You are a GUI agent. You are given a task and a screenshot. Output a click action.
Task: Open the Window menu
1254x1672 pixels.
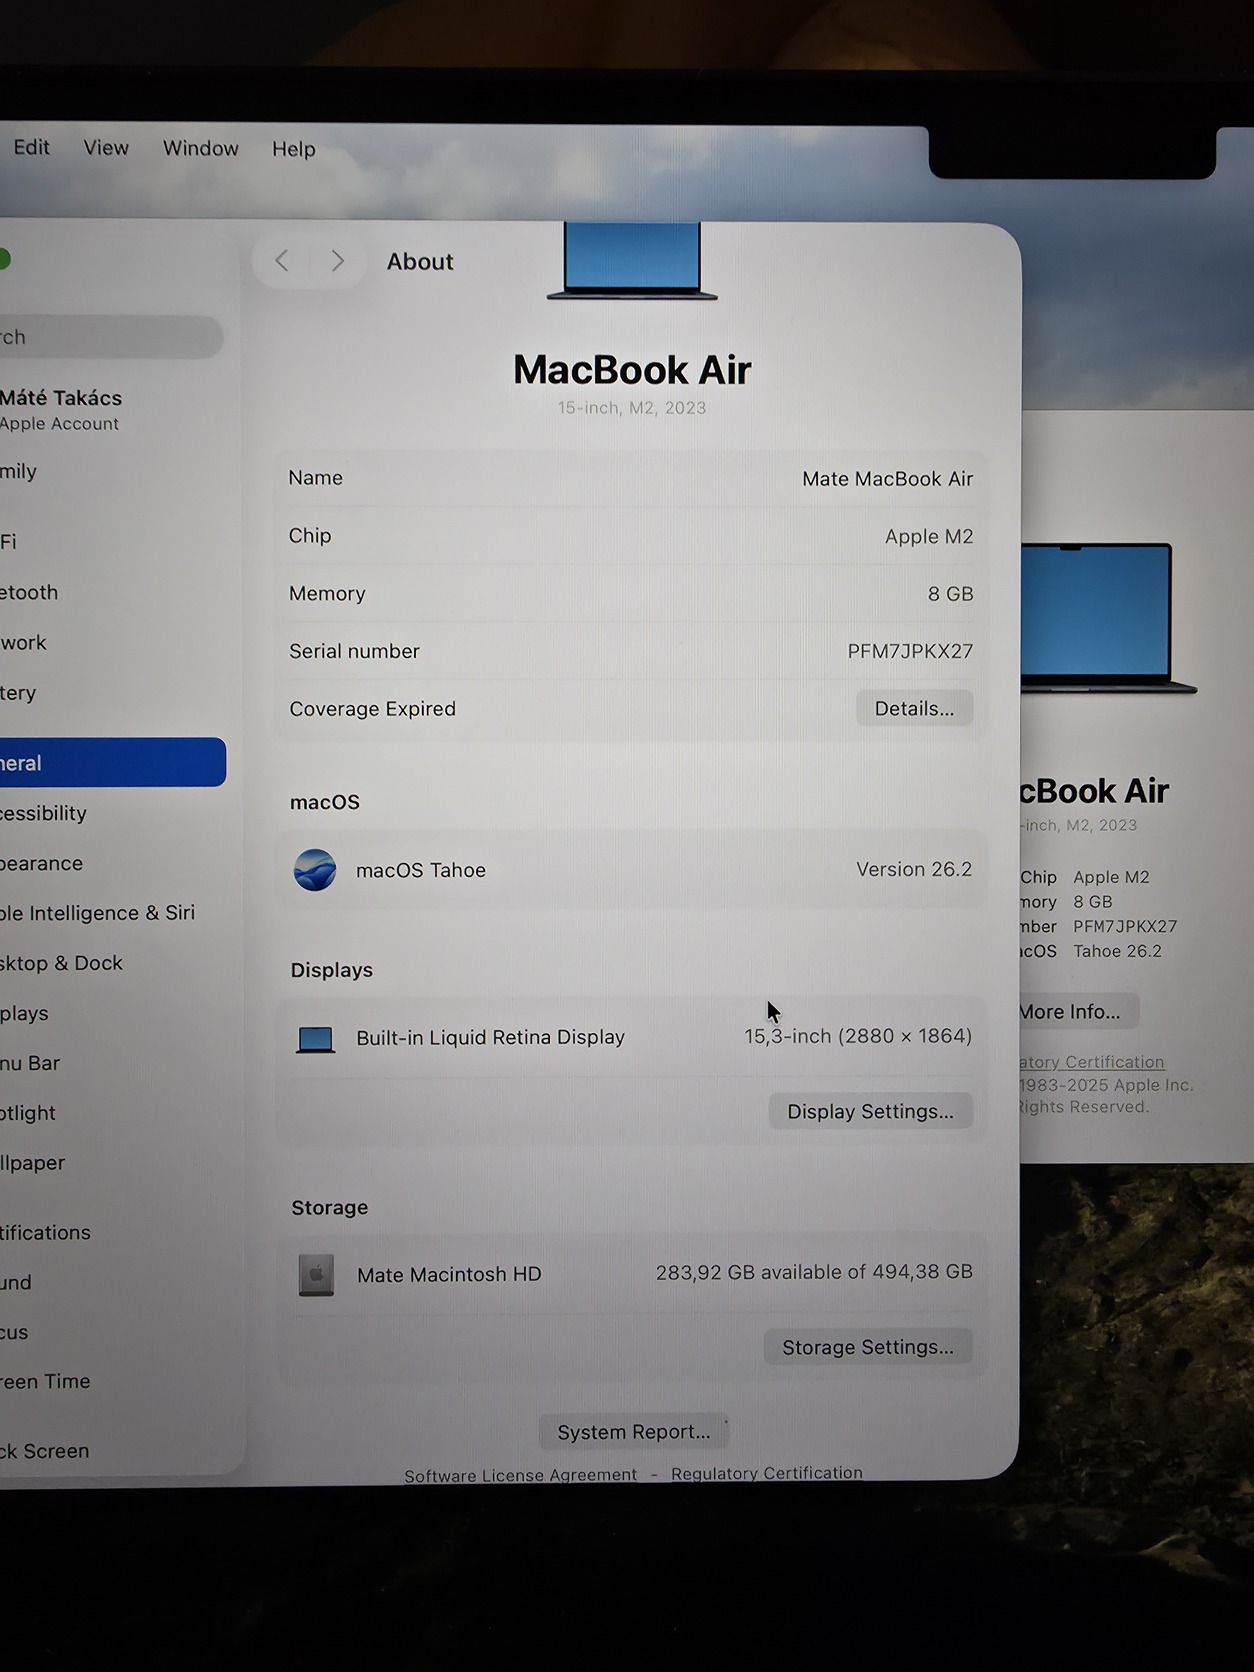[200, 148]
